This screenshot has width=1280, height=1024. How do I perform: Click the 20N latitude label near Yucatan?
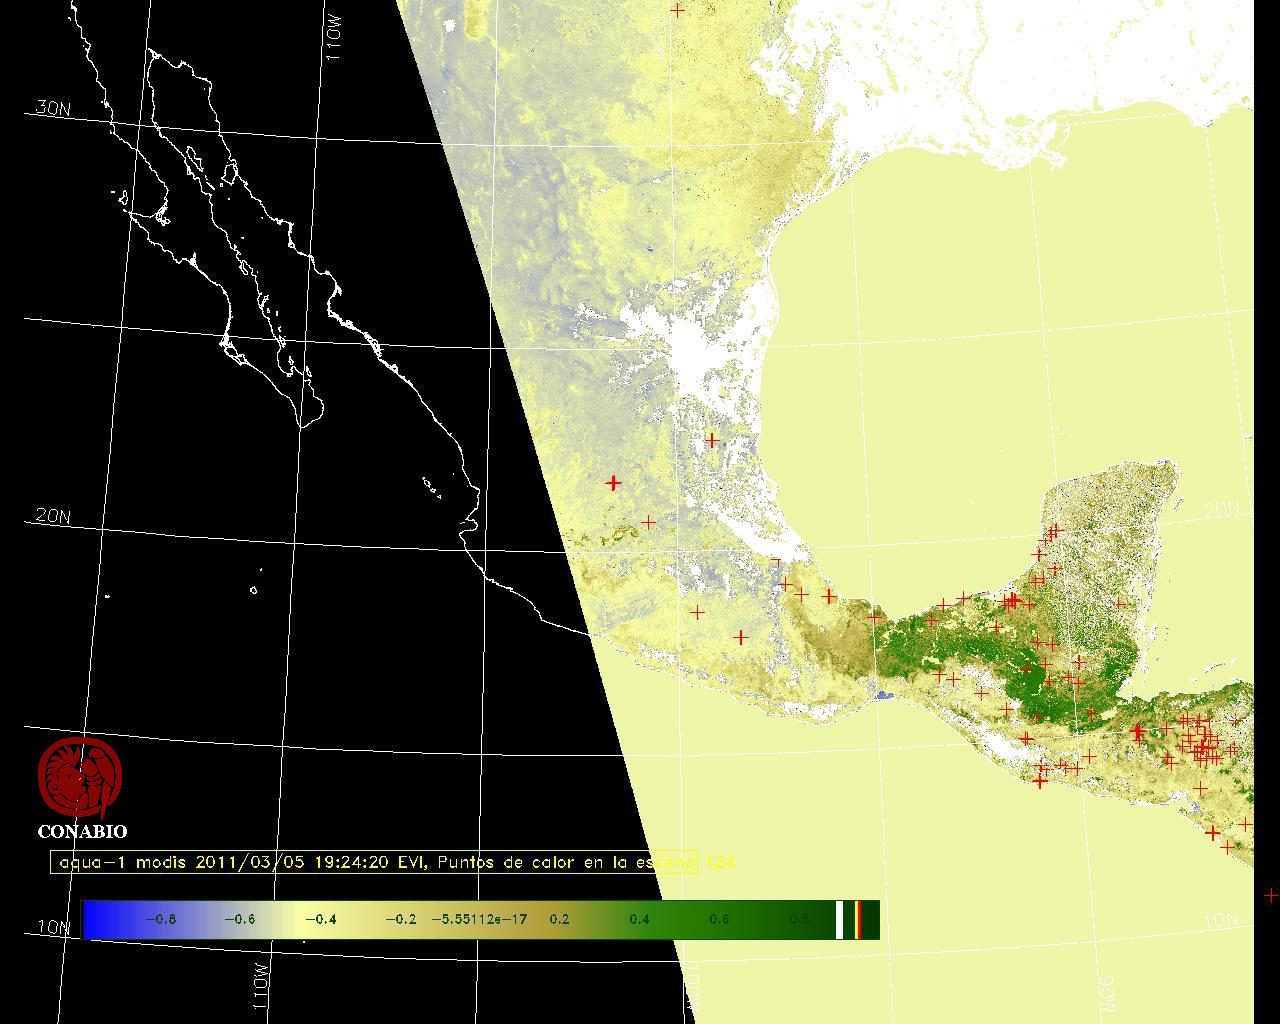pos(1220,510)
